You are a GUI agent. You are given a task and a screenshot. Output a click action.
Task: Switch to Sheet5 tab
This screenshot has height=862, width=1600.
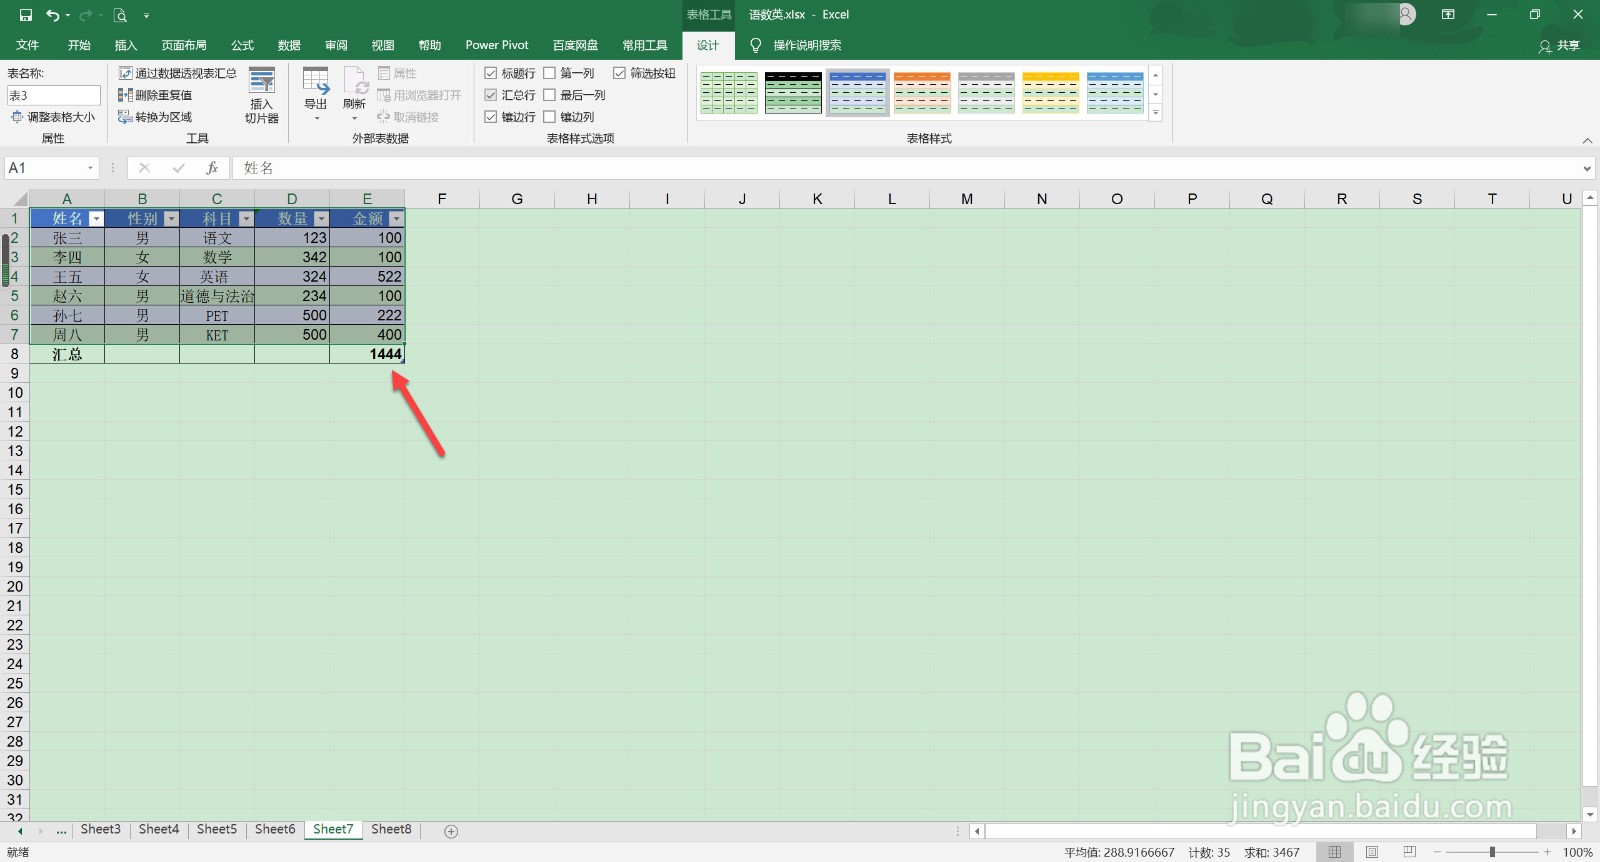tap(217, 830)
